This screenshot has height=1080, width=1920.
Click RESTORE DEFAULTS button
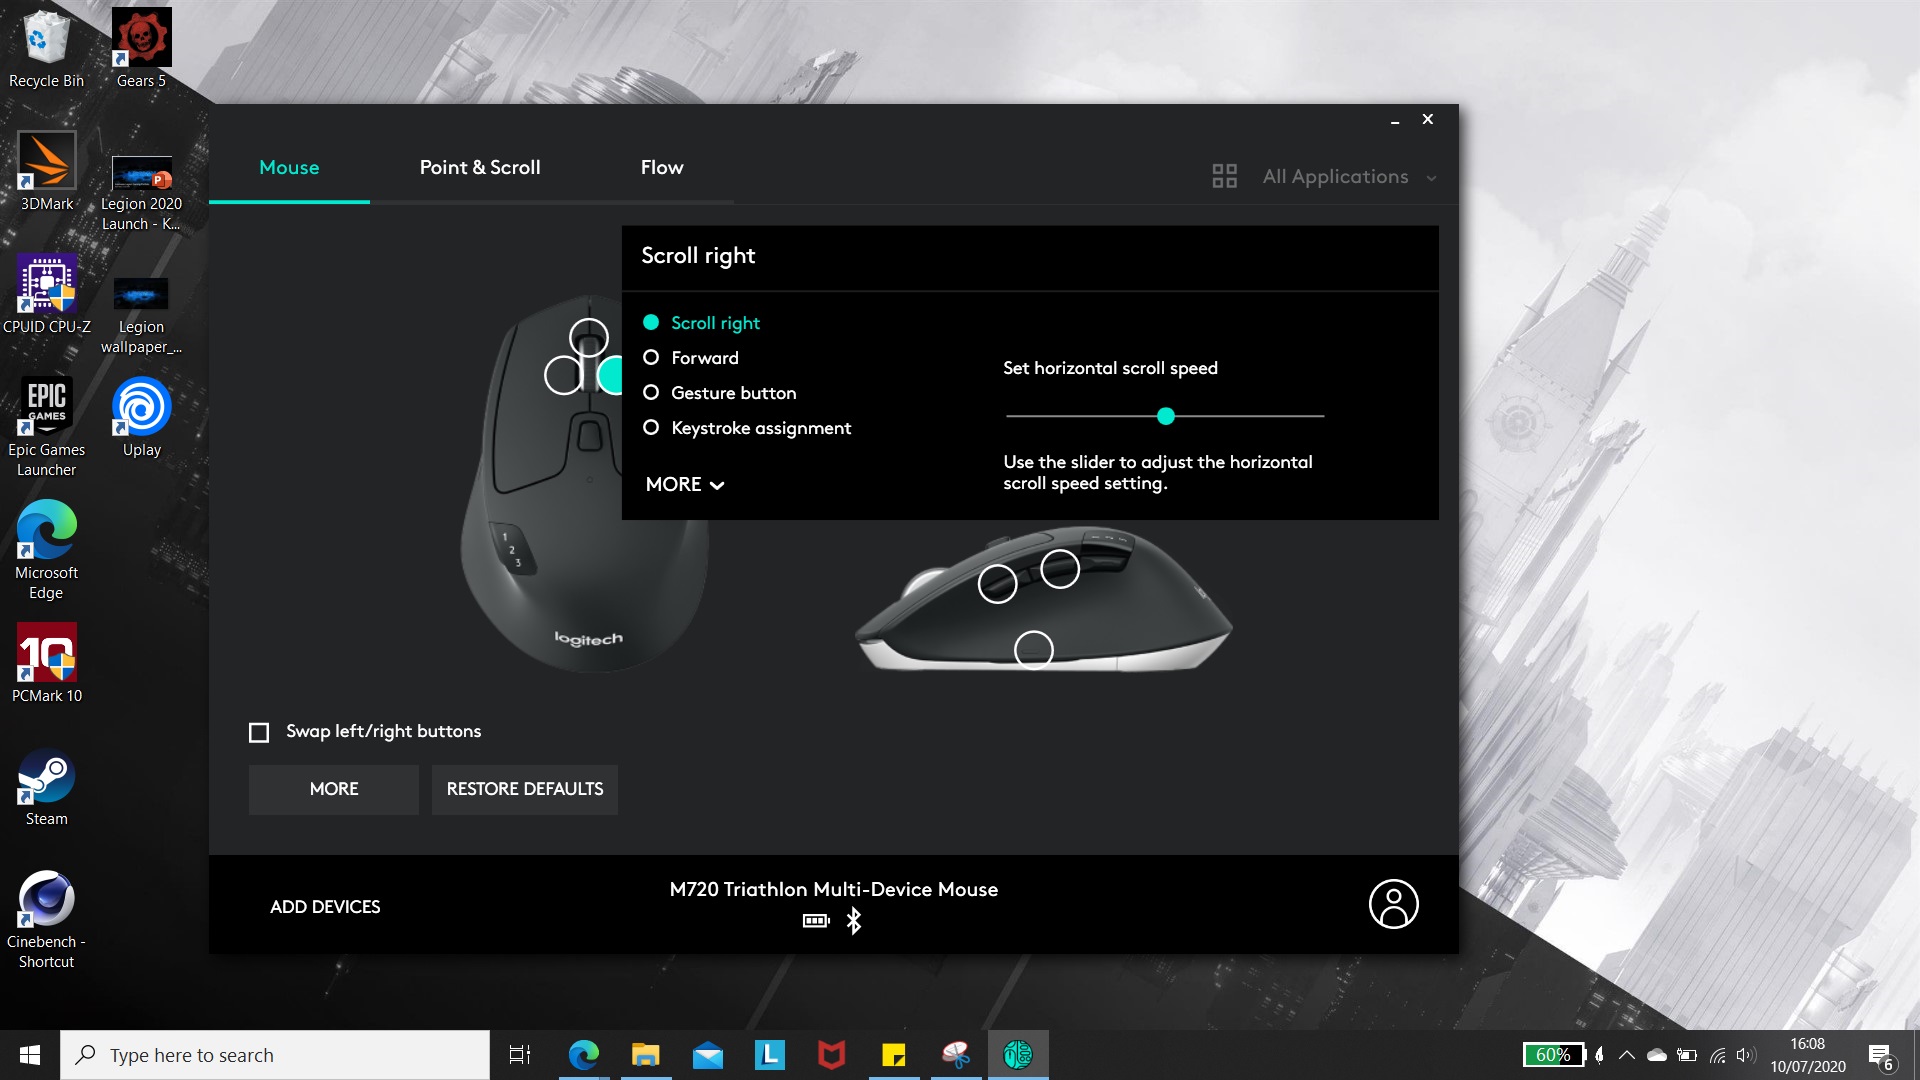[525, 789]
